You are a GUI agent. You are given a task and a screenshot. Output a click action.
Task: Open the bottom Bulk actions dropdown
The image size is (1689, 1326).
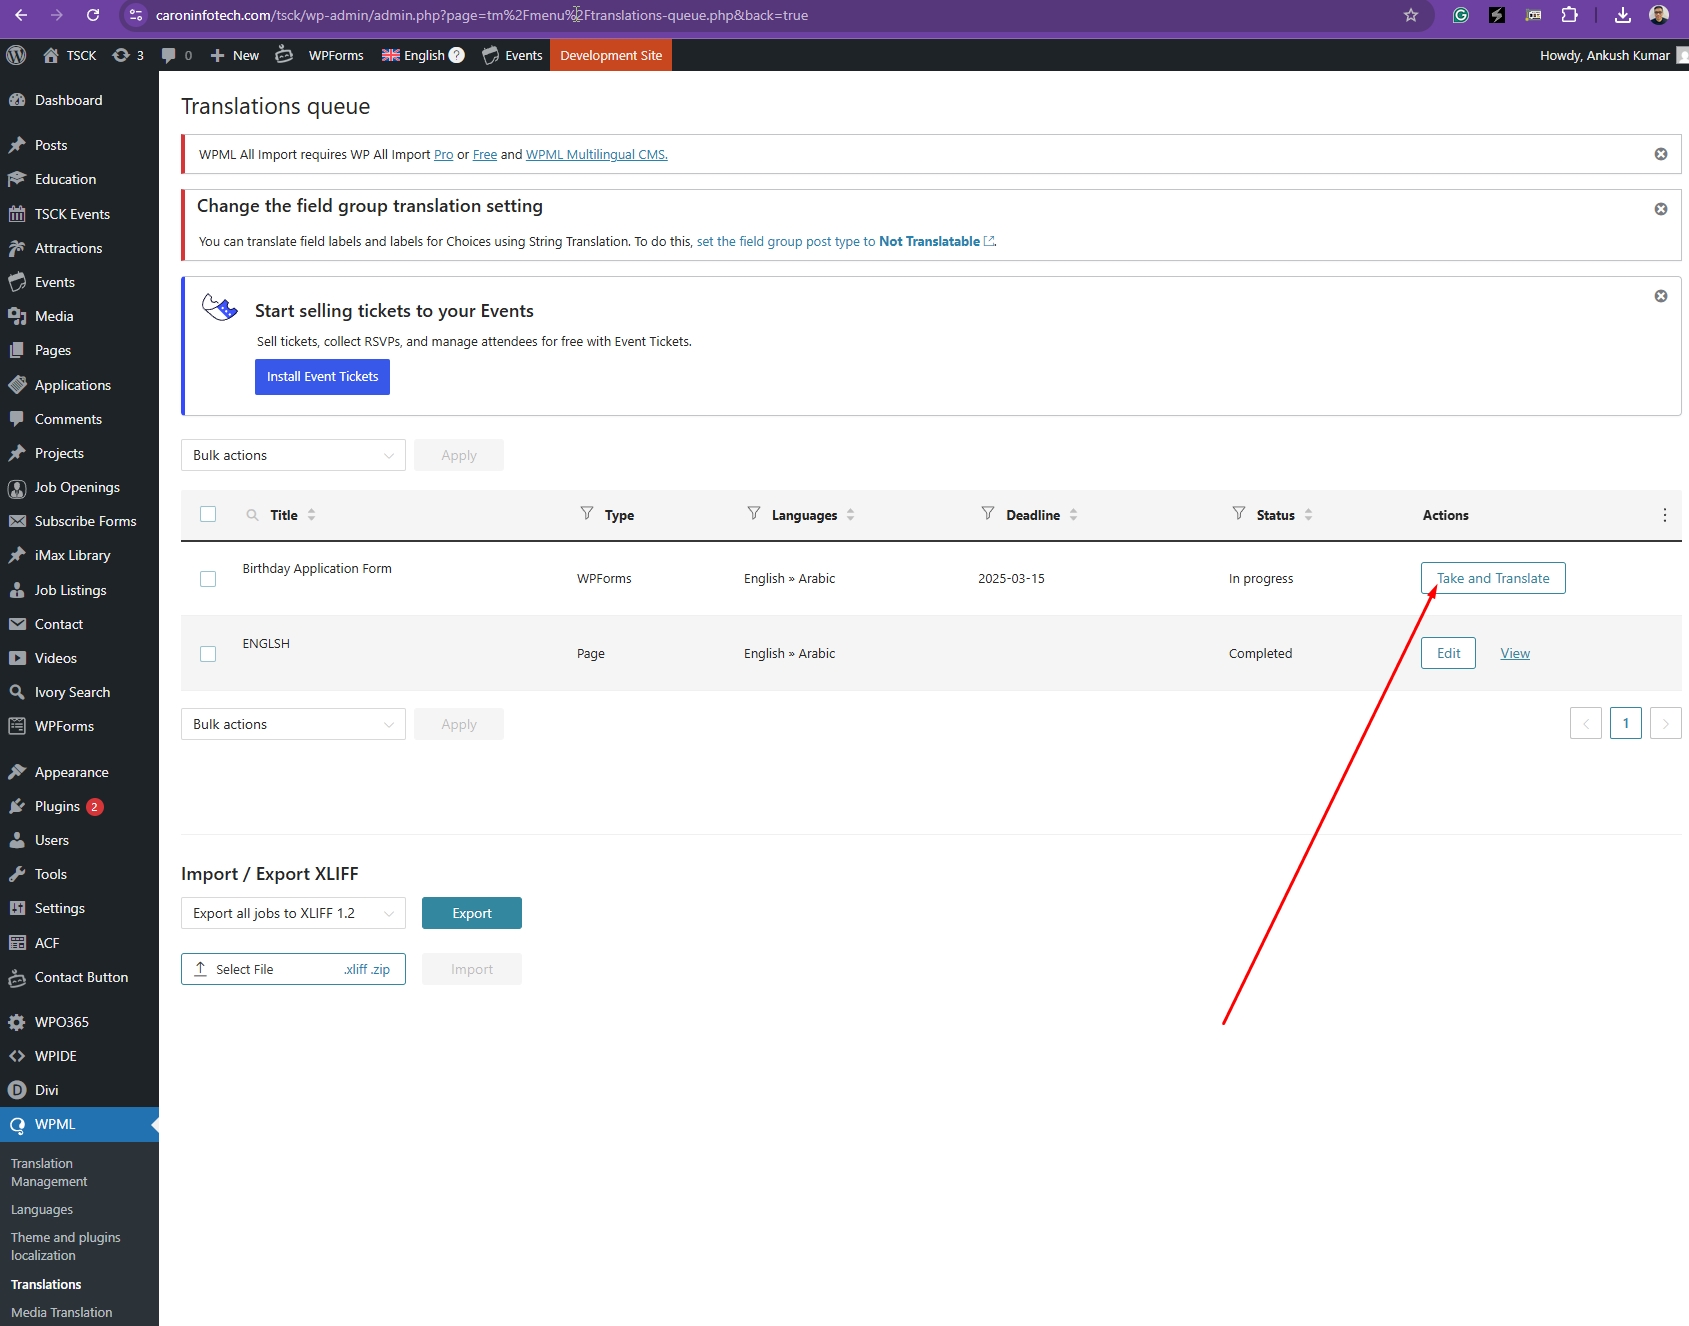click(x=293, y=724)
